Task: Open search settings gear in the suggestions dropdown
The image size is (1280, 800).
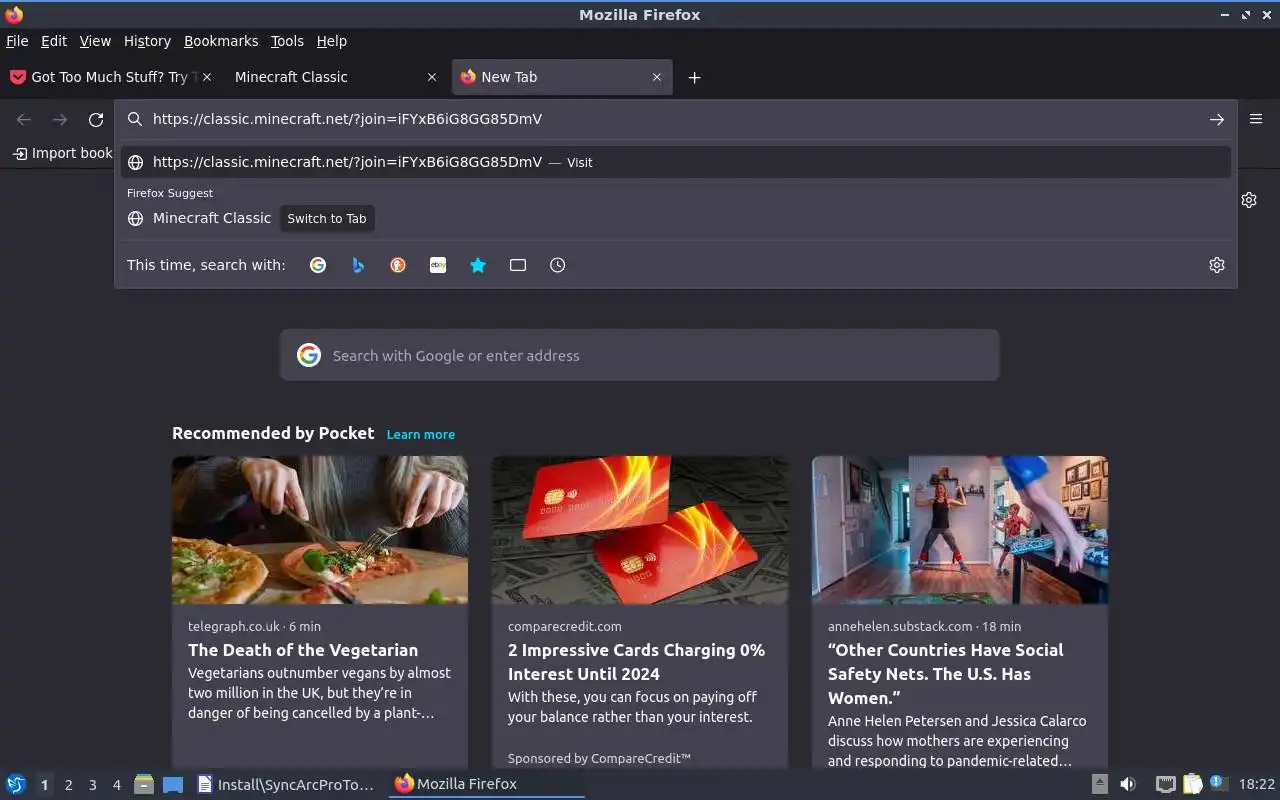Action: 1216,265
